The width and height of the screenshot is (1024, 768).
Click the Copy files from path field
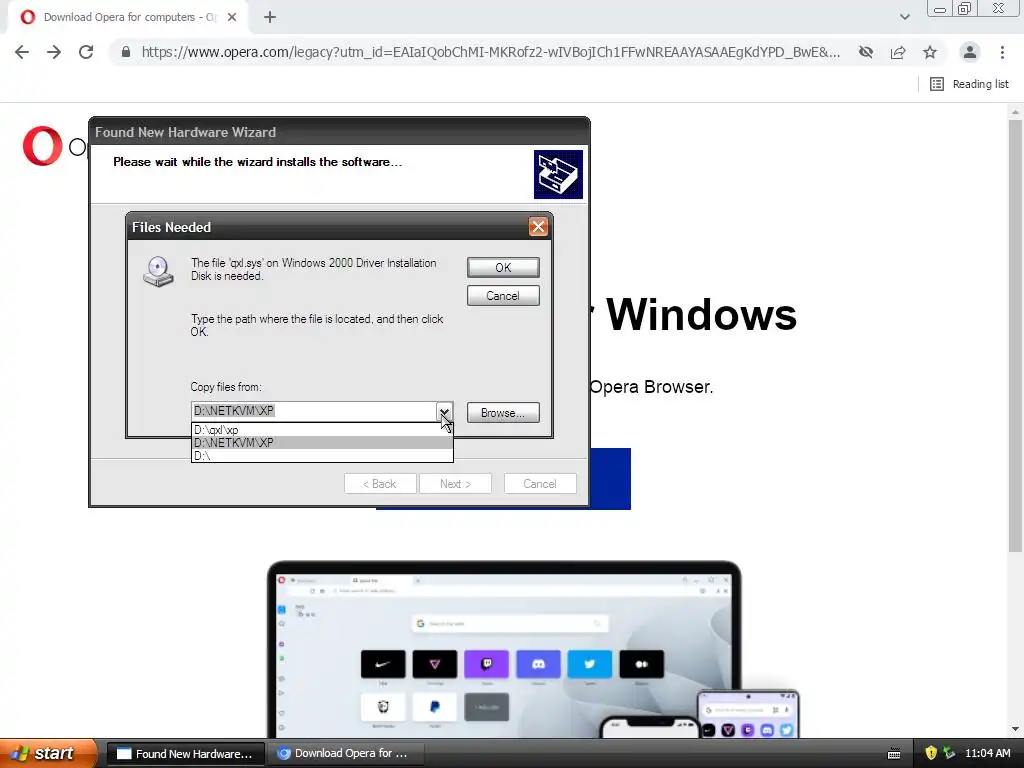point(313,411)
